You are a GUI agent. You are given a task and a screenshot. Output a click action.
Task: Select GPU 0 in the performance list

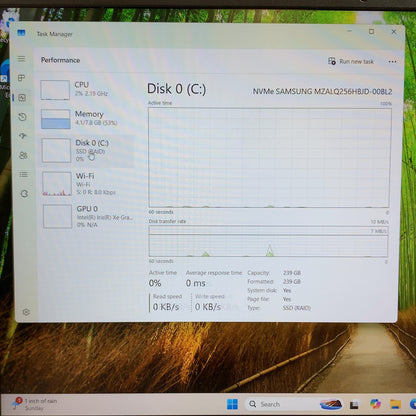point(89,216)
